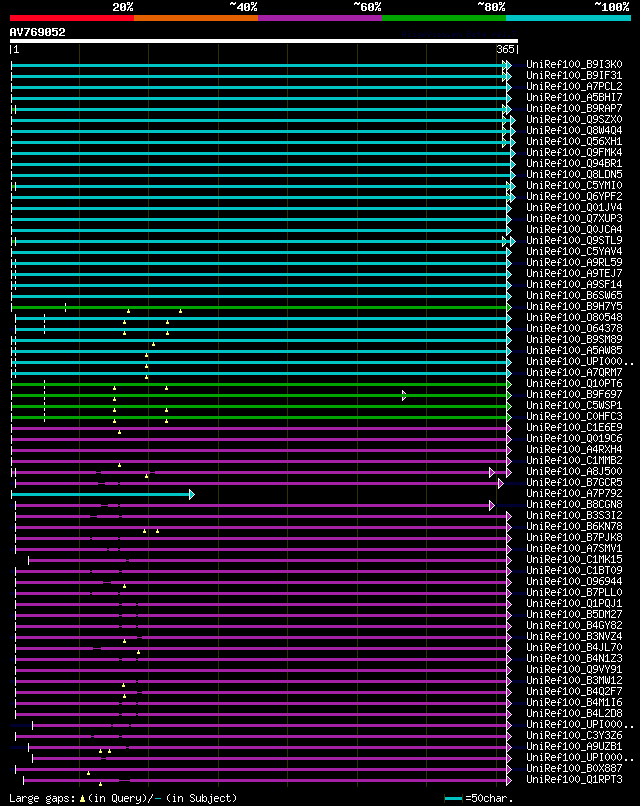
Task: Click the short cyan alignment bar for A7P792
Action: tap(101, 494)
